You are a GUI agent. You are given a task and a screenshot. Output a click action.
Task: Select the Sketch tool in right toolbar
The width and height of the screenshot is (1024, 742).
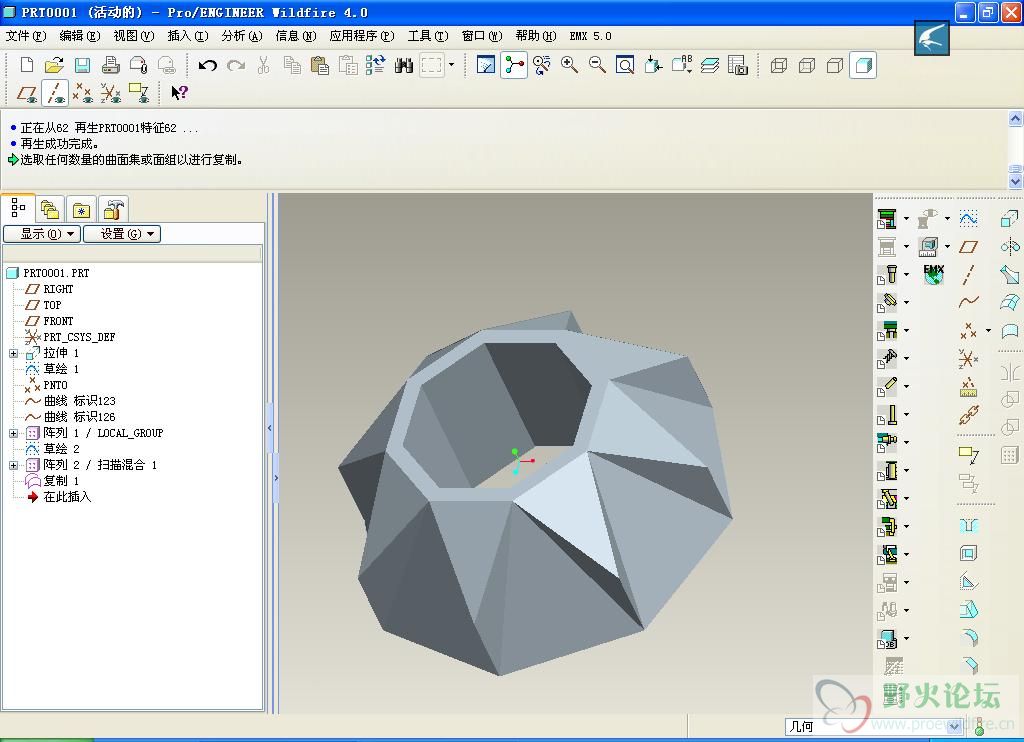968,219
